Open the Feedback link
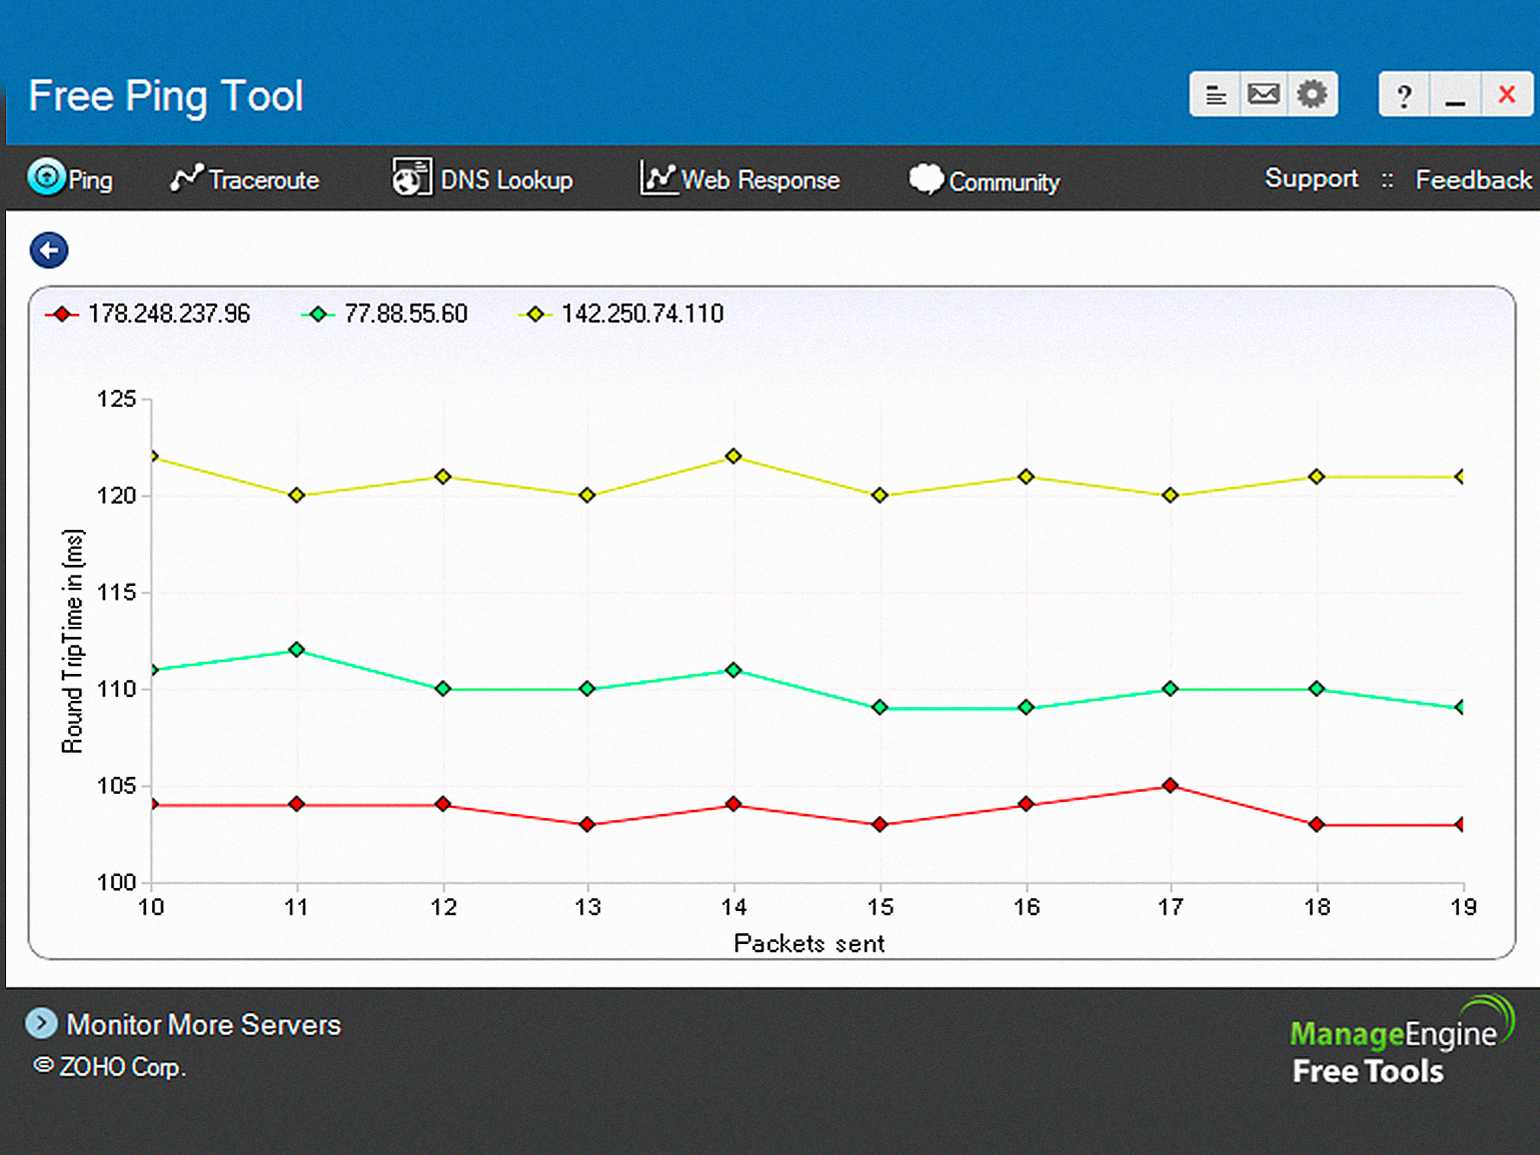This screenshot has height=1155, width=1540. [1472, 180]
